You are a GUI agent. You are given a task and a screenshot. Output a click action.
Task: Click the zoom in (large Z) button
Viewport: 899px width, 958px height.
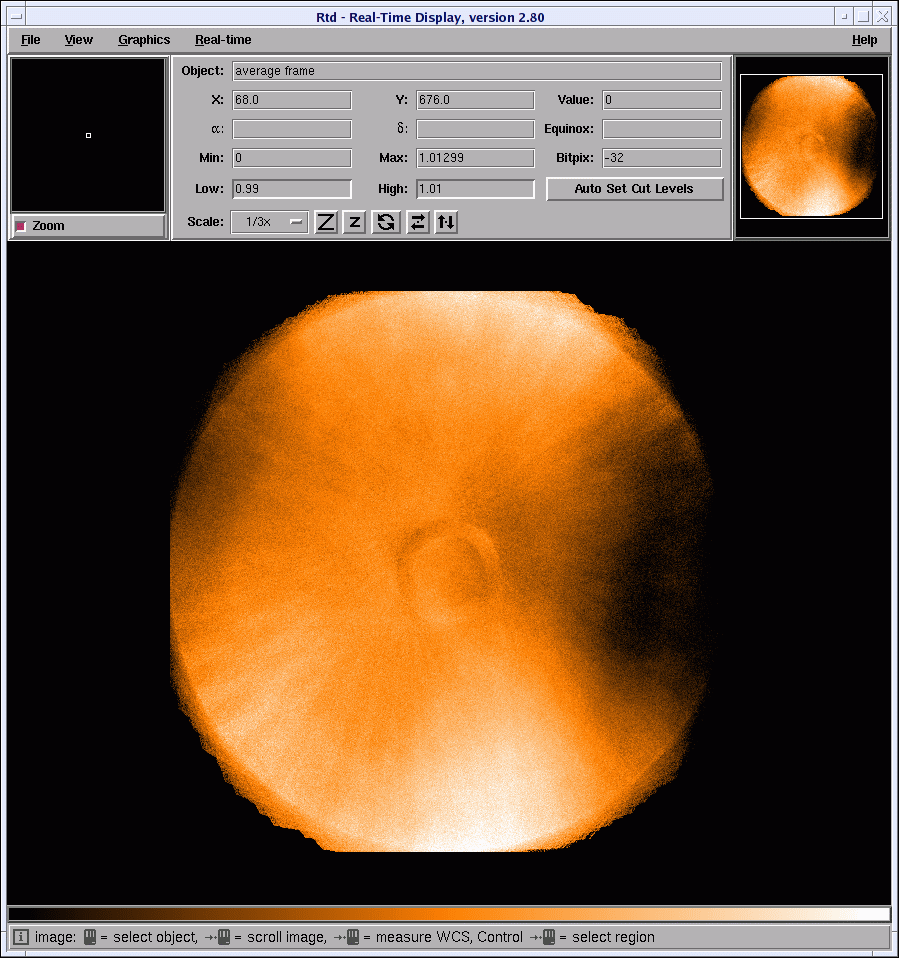[326, 222]
